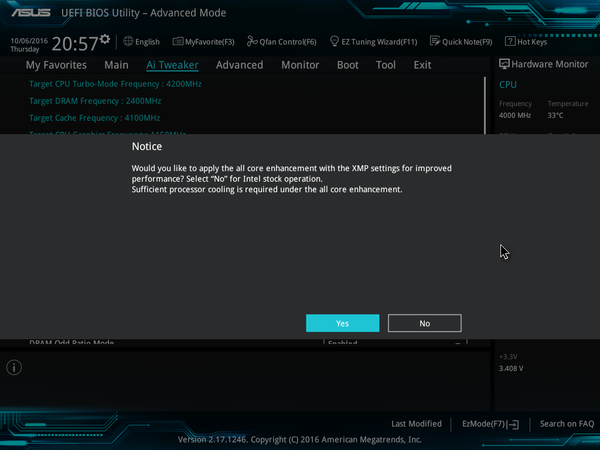
Task: Click the 20:57 clock display
Action: click(75, 44)
